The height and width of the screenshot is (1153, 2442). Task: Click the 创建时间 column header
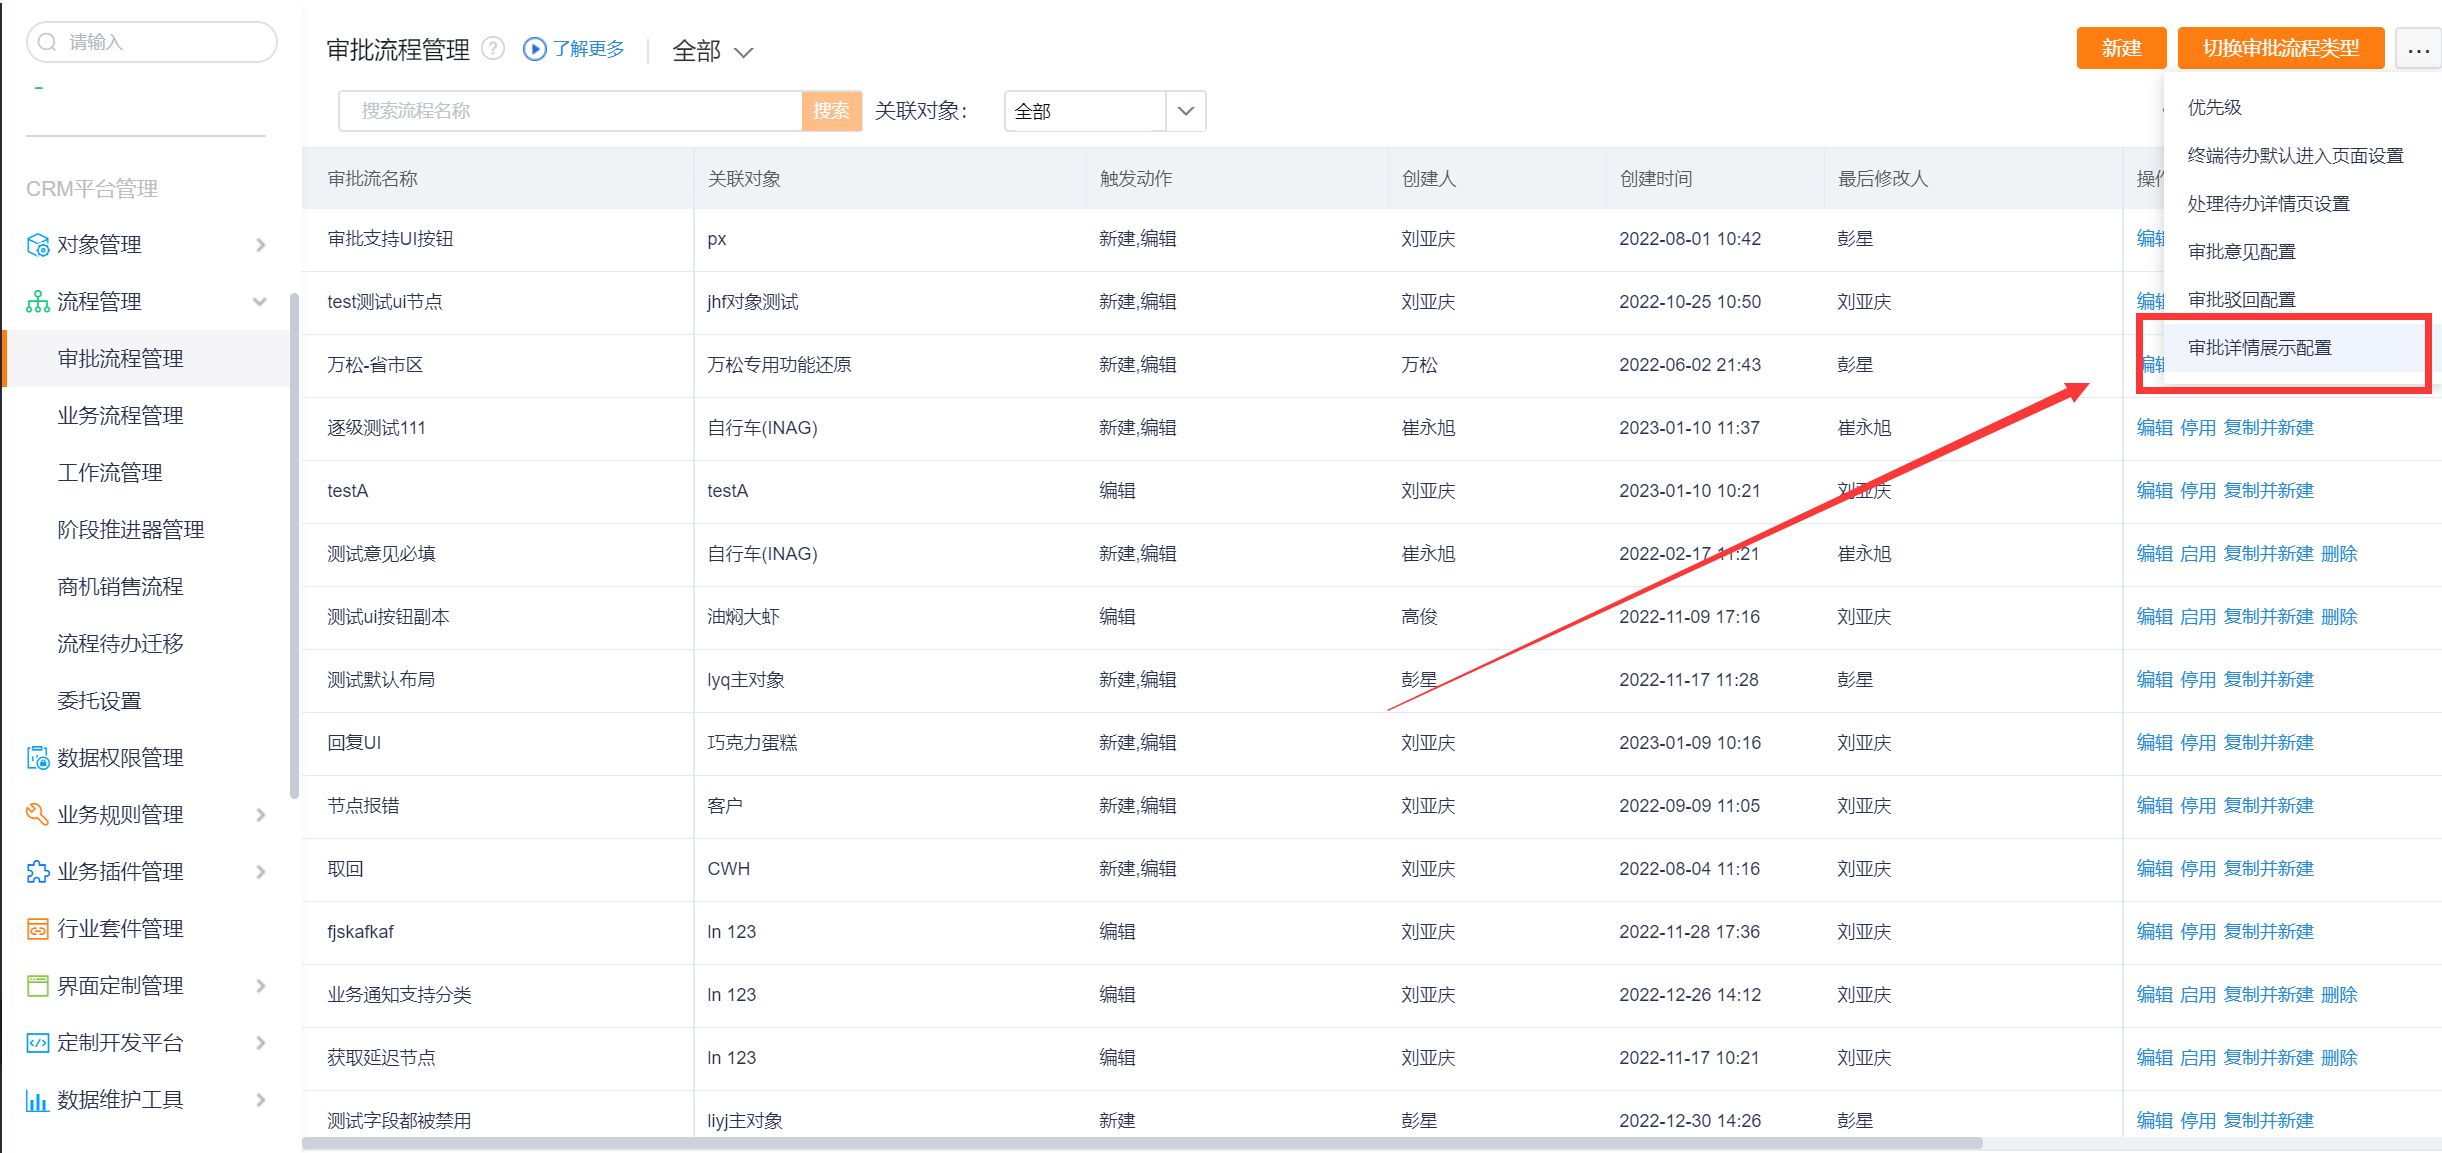point(1656,179)
